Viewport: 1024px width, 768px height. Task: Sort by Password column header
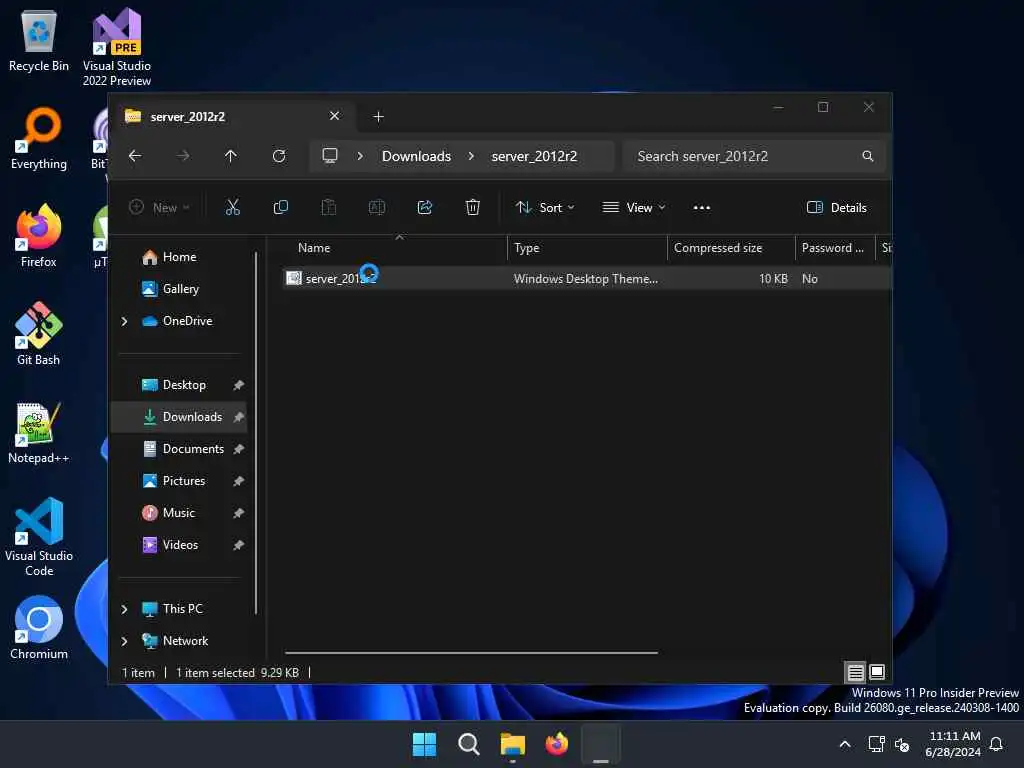[x=833, y=248]
